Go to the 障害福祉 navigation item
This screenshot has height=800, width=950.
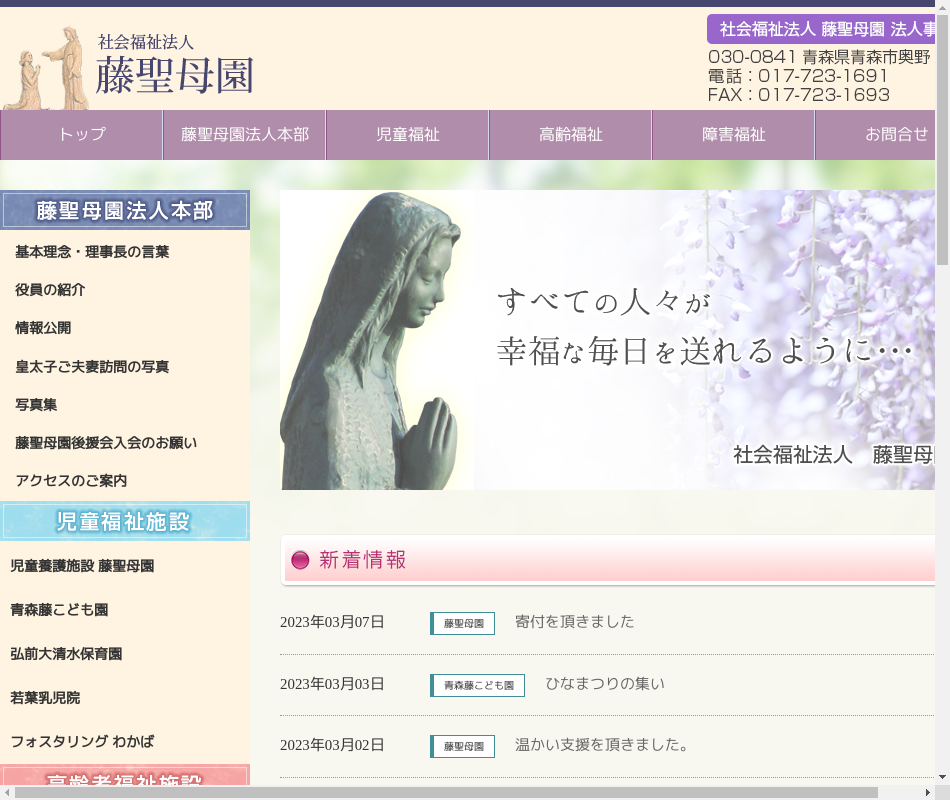[733, 135]
